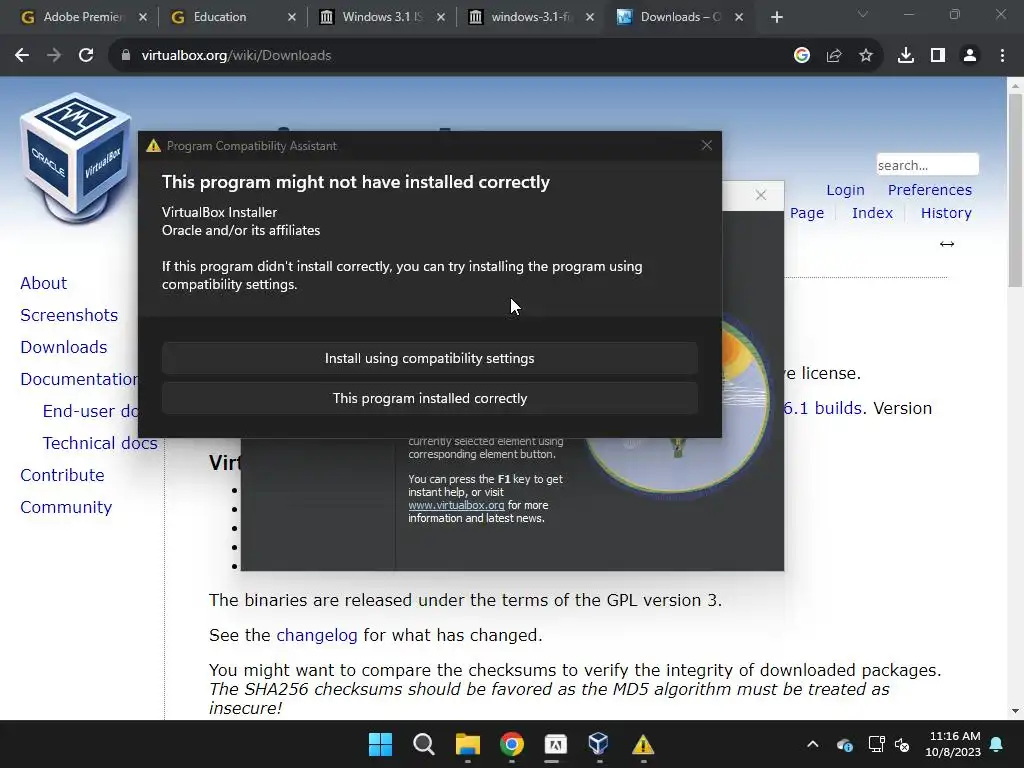Open the Preferences link
The image size is (1024, 768).
(929, 190)
